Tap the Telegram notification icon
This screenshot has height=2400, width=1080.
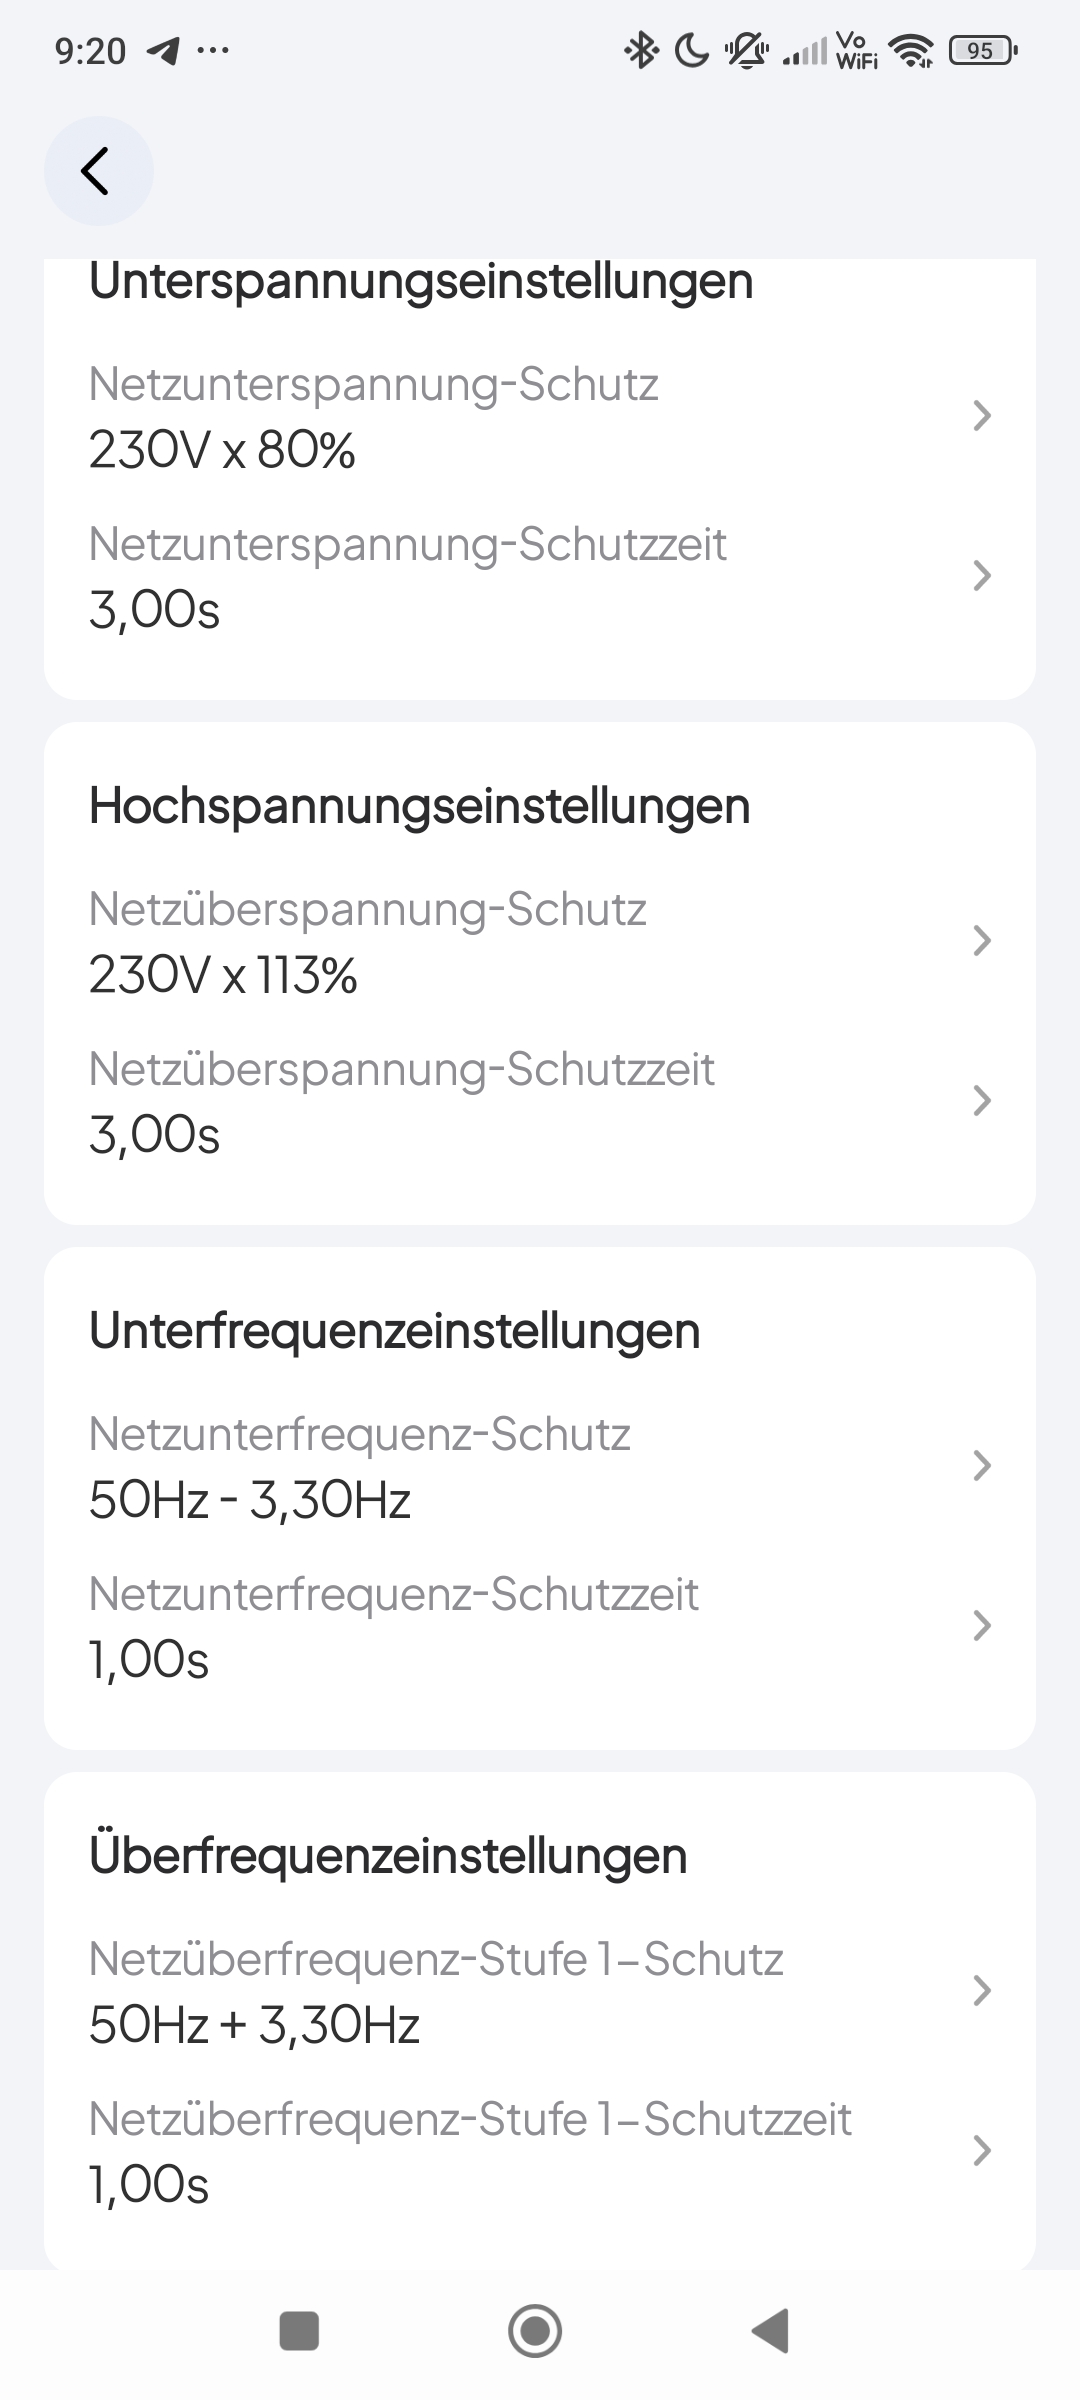point(163,50)
